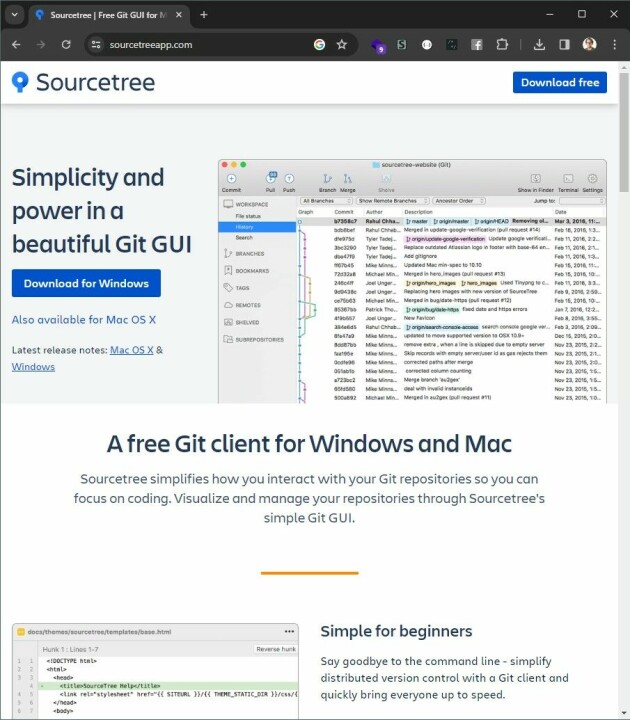Open site information icon in address bar
Viewport: 630px width, 720px height.
[96, 45]
